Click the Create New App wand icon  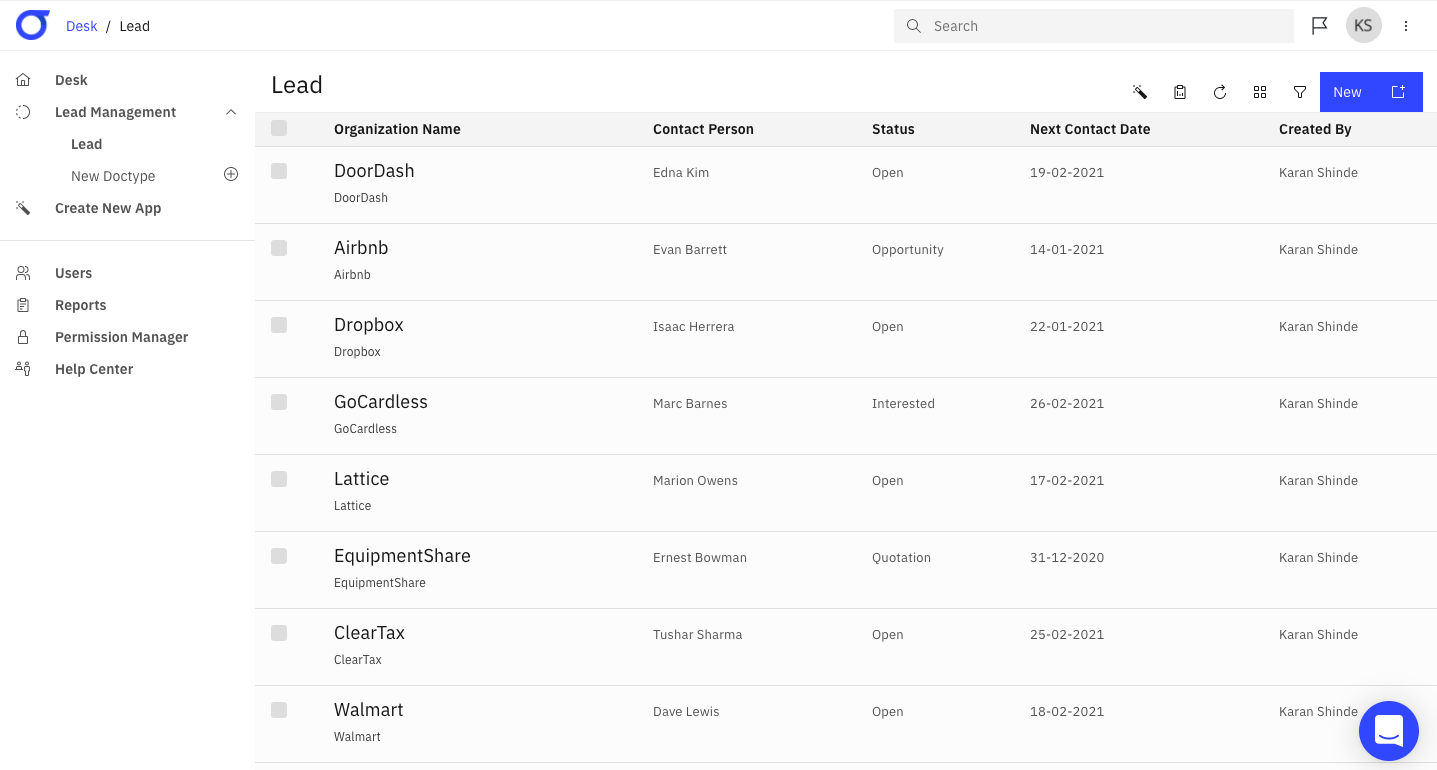(23, 208)
